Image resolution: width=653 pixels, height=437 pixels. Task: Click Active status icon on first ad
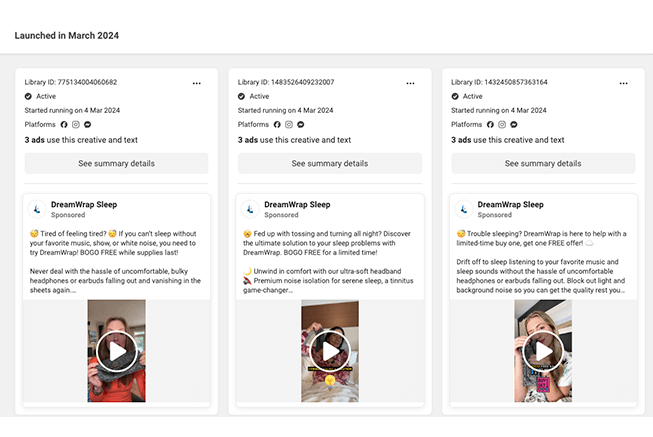pos(29,96)
